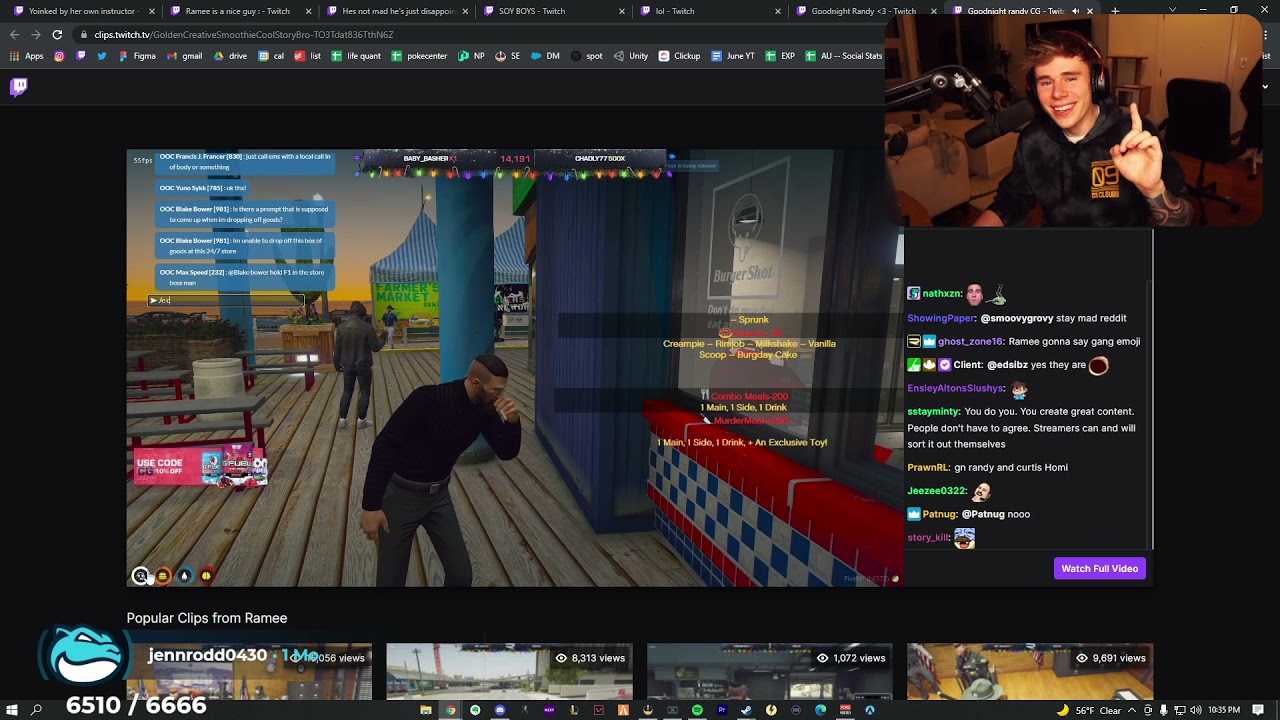Open the Unity bookmark

click(630, 56)
